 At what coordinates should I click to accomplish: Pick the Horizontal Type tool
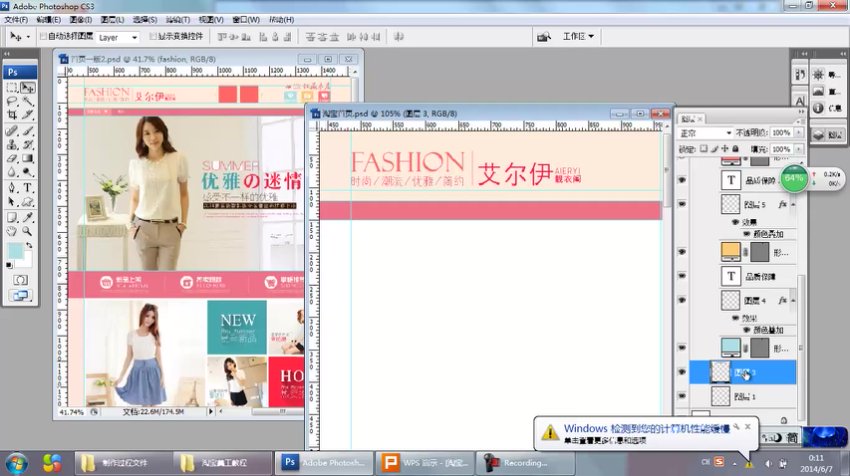coord(28,187)
